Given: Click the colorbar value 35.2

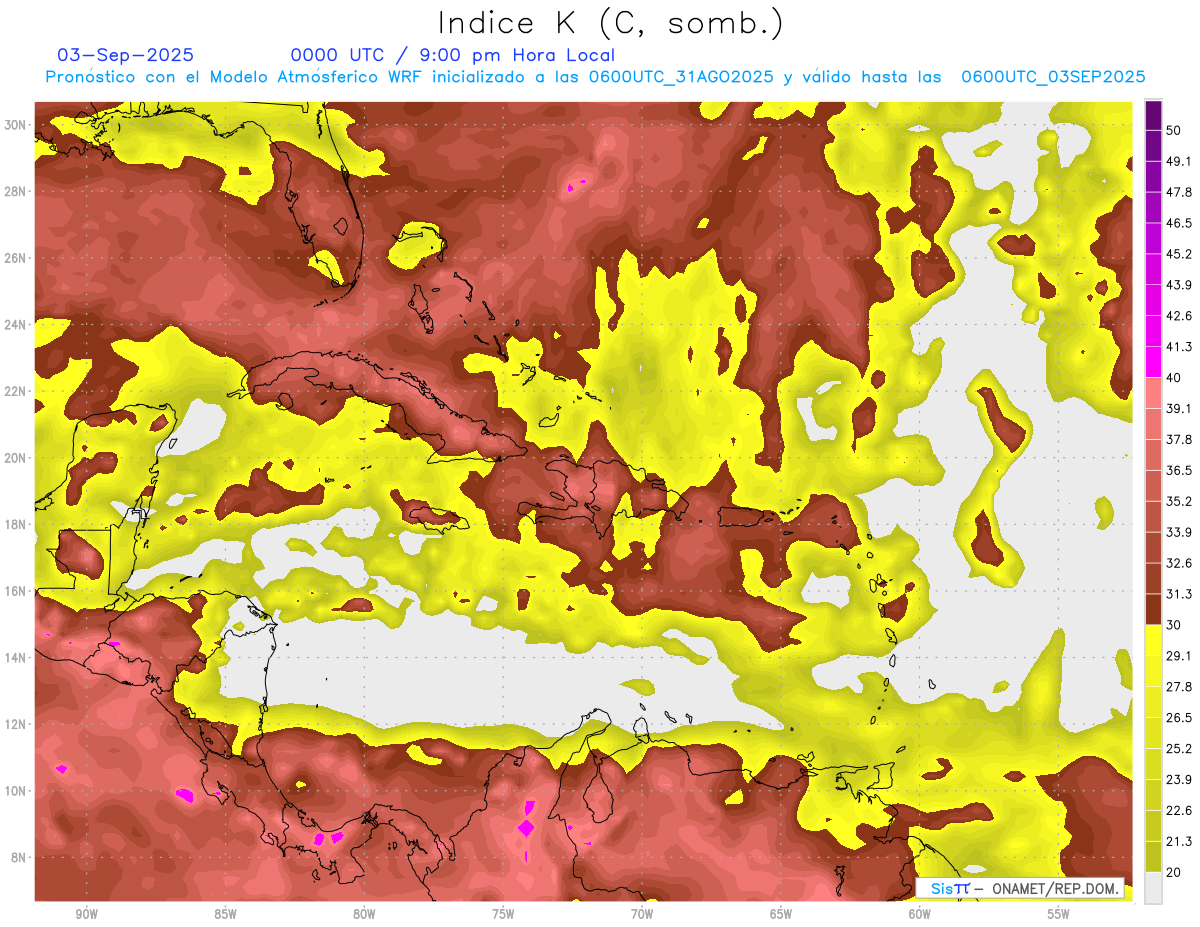Looking at the screenshot, I should coord(1178,501).
